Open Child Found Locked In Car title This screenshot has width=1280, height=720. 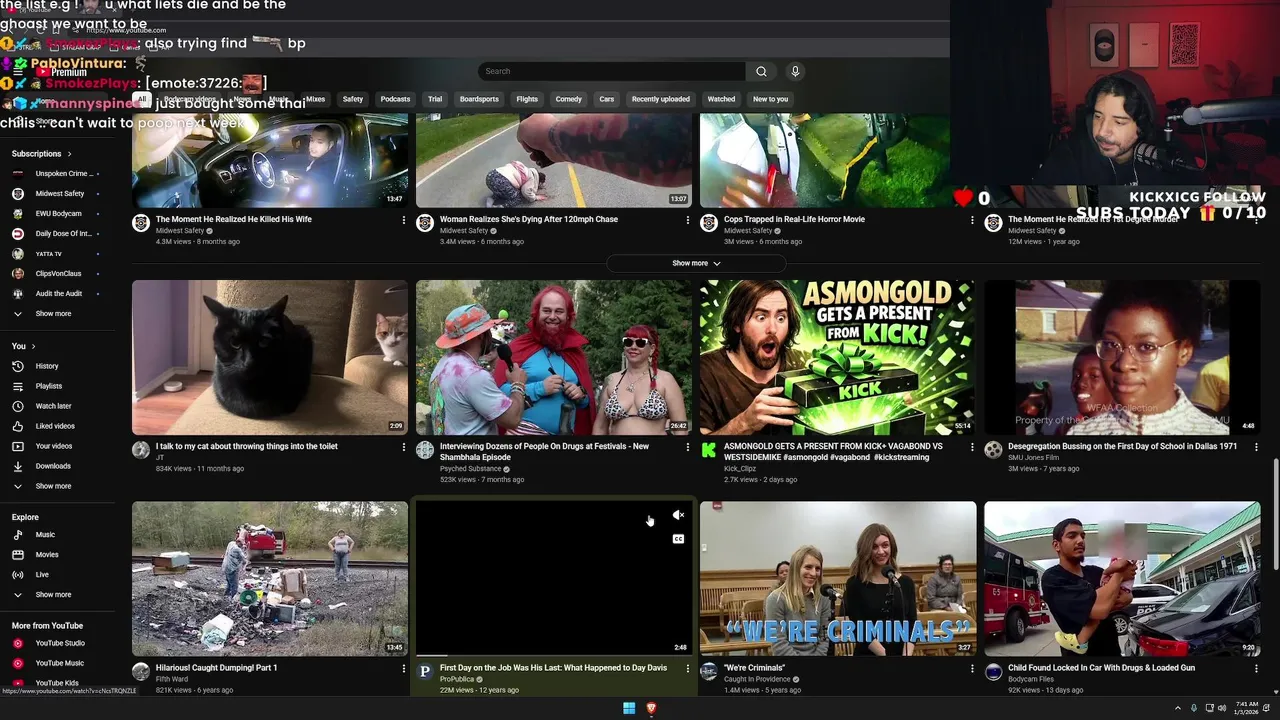point(1101,668)
